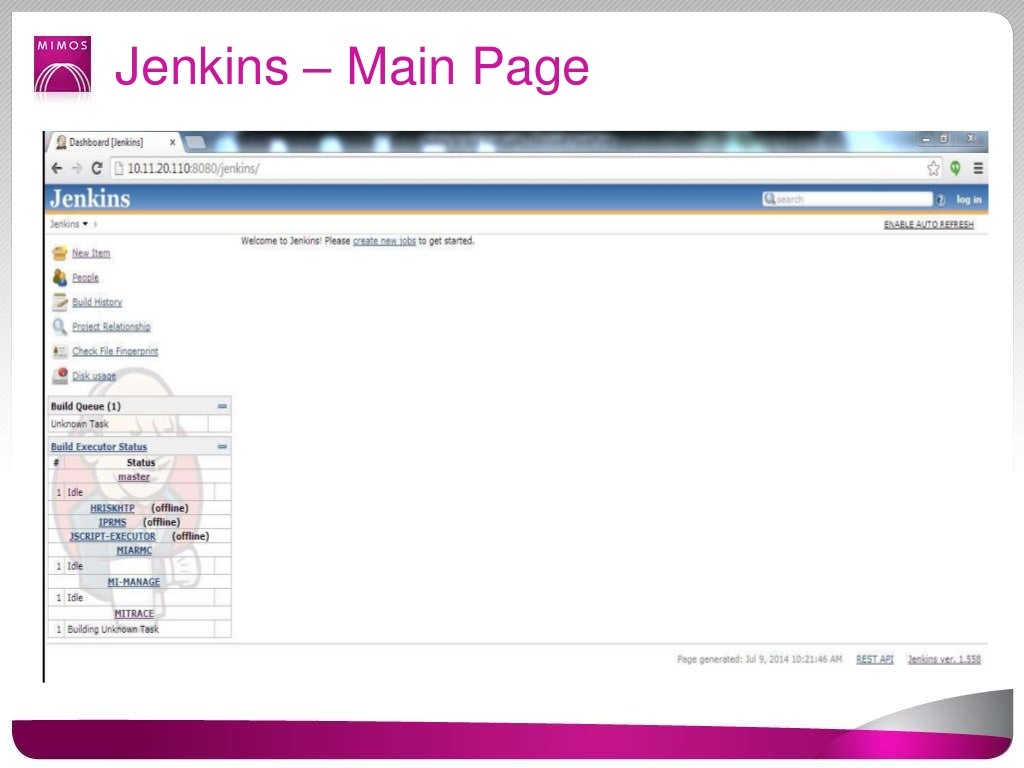Viewport: 1024px width, 768px height.
Task: Open the browser hamburger menu
Action: coord(978,168)
